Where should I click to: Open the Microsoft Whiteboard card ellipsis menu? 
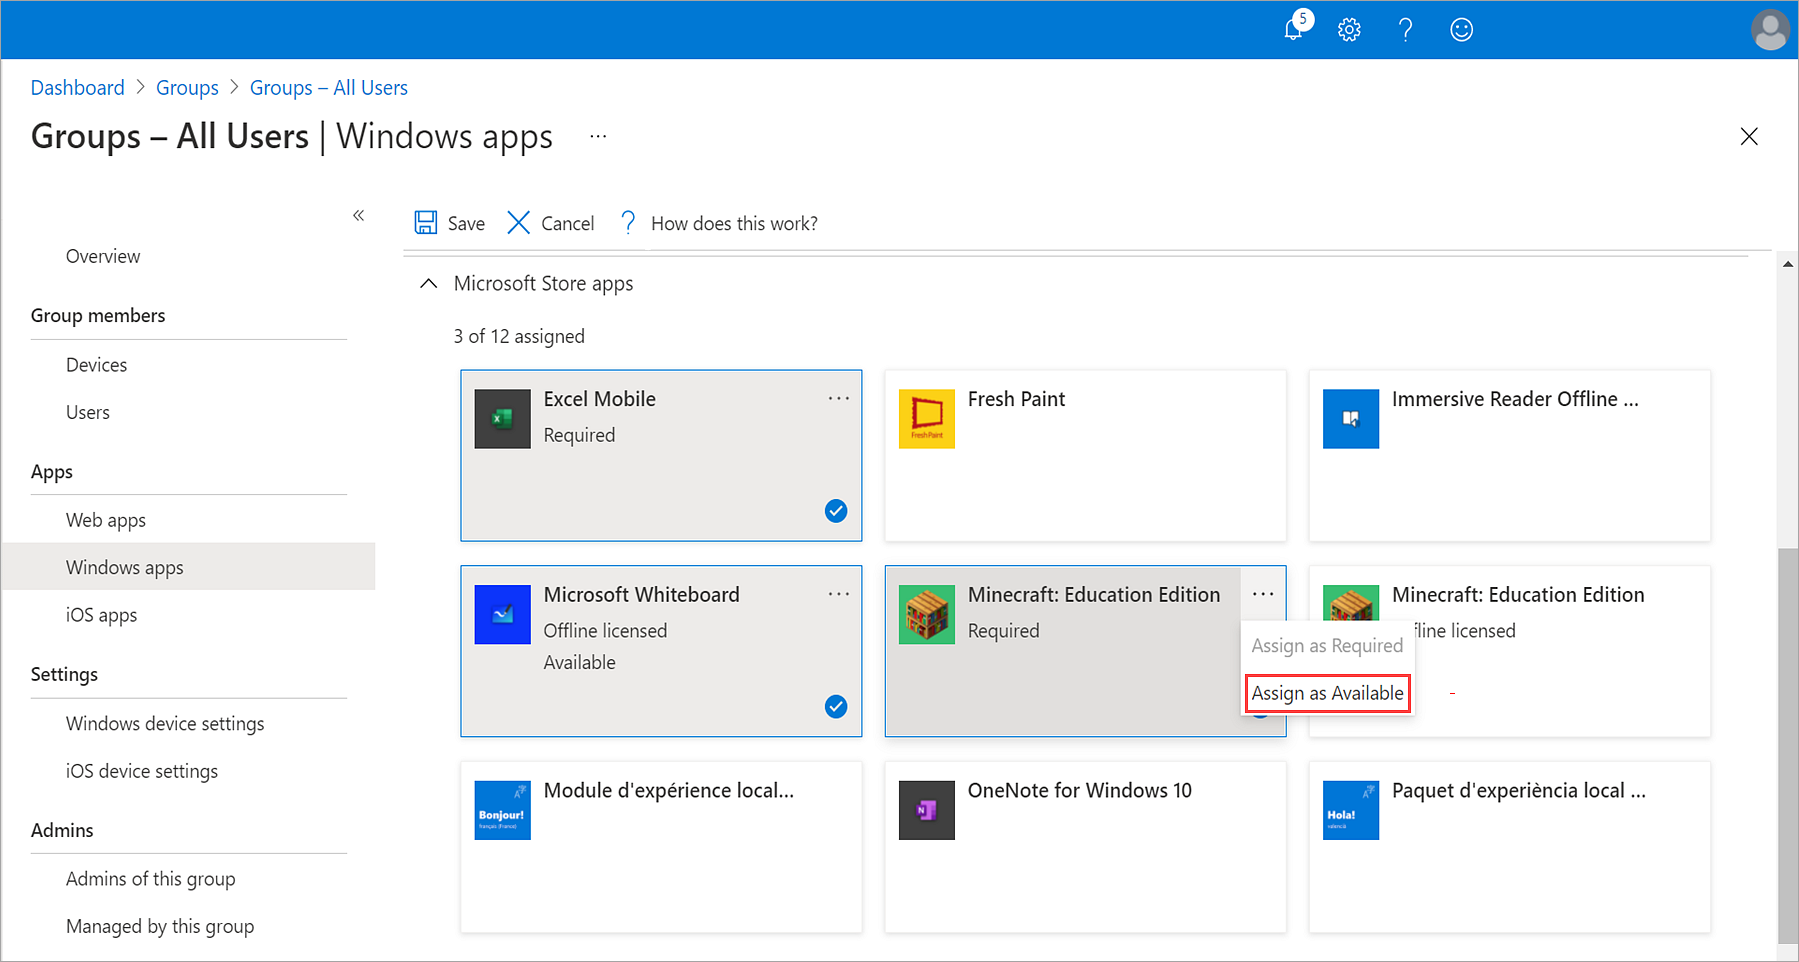[x=838, y=594]
